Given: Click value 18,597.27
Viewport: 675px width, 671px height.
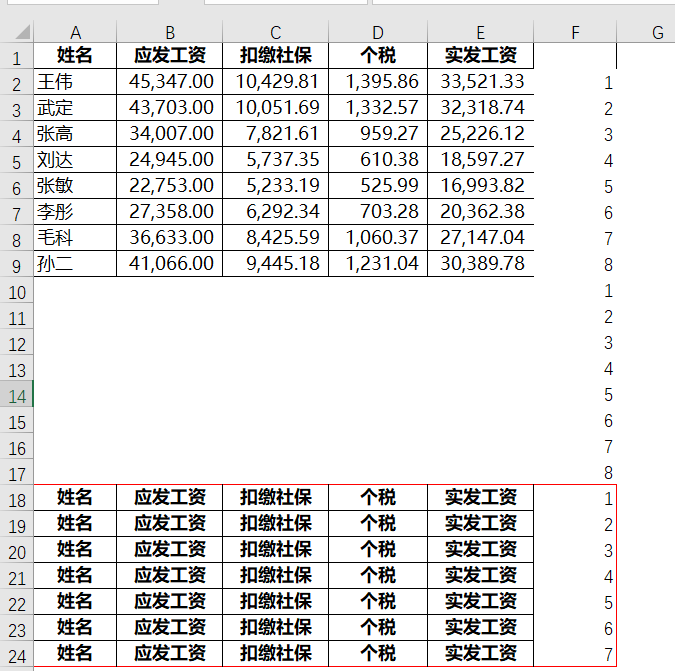Looking at the screenshot, I should coord(480,160).
